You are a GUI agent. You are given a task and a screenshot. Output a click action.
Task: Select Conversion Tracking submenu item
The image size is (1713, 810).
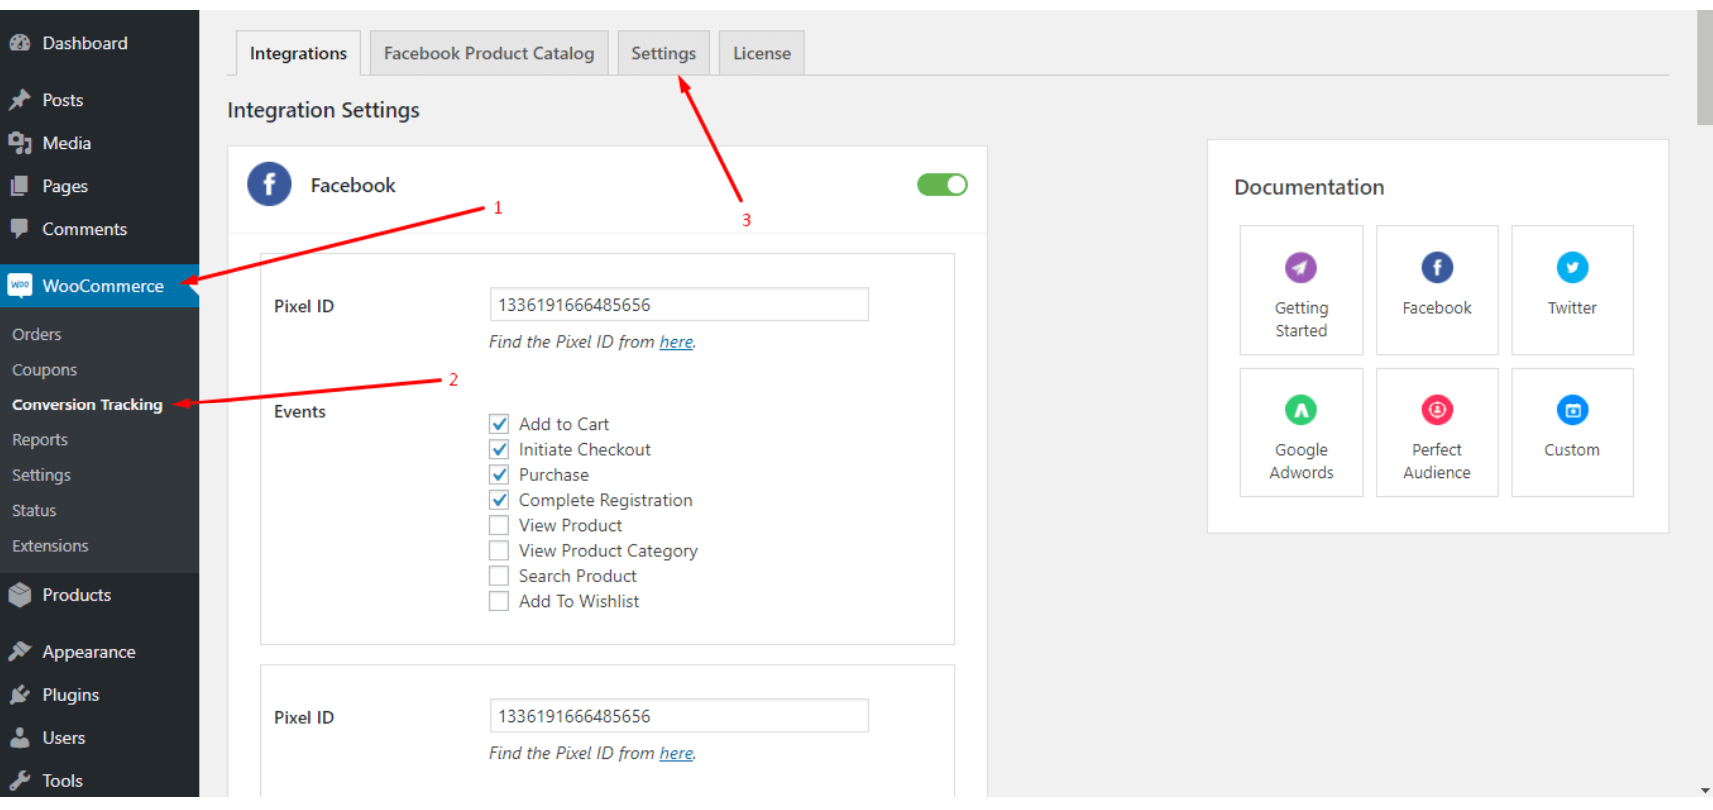87,404
